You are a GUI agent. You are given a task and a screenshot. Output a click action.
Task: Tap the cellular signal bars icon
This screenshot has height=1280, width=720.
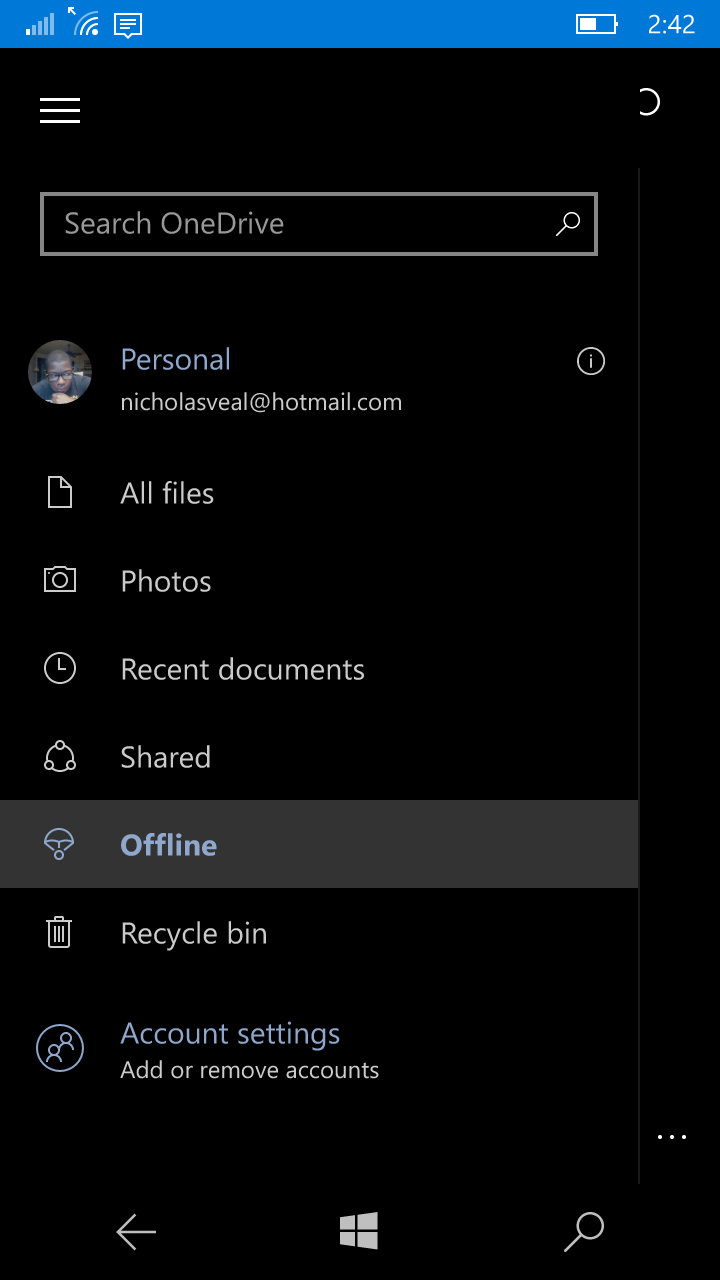41,24
